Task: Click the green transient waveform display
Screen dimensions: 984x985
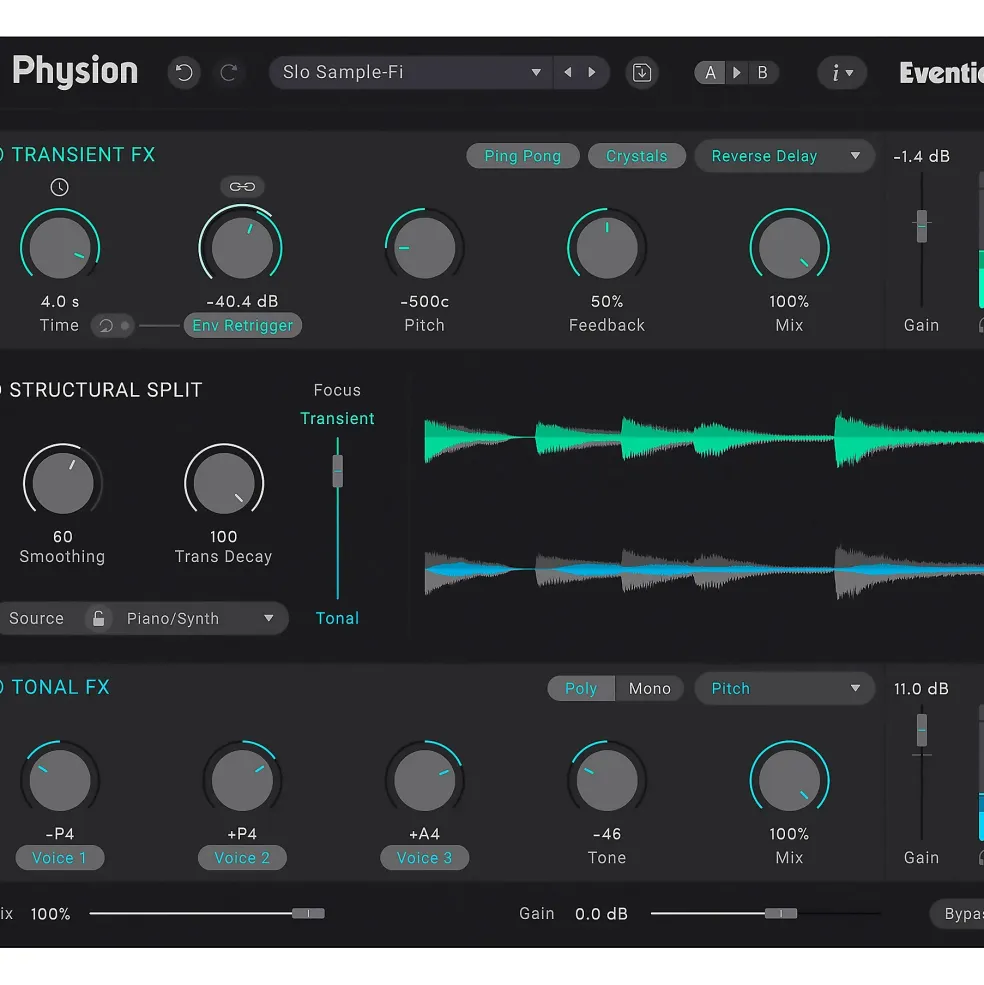Action: 704,438
